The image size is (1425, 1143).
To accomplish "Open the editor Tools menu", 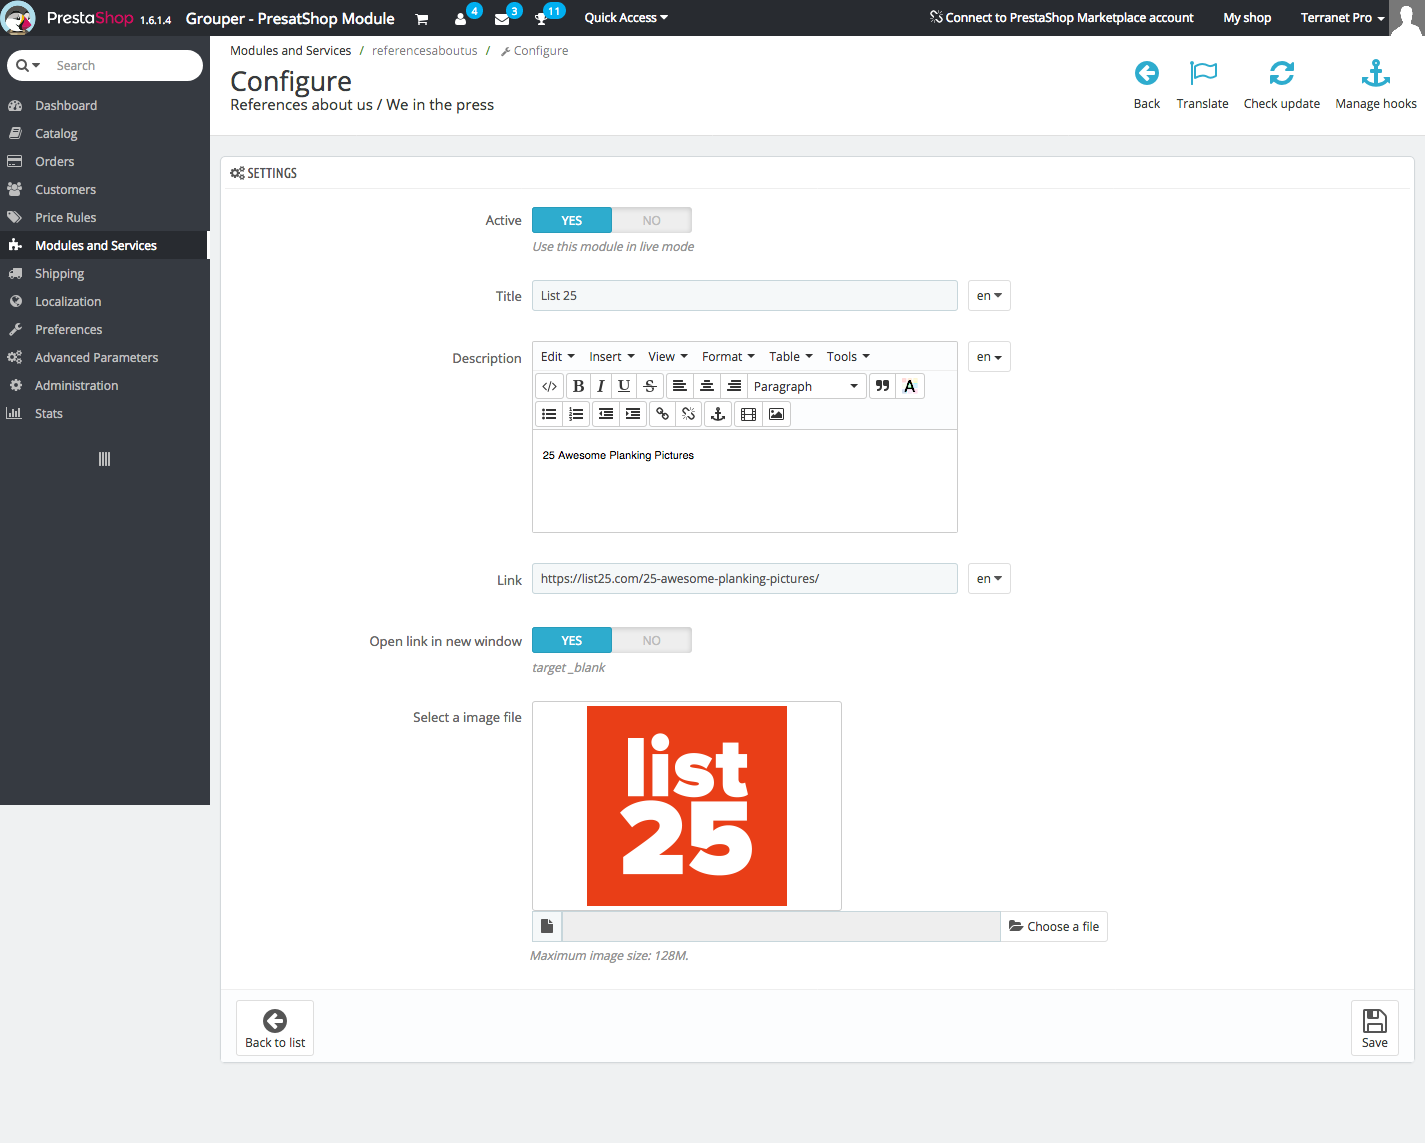I will pyautogui.click(x=848, y=357).
